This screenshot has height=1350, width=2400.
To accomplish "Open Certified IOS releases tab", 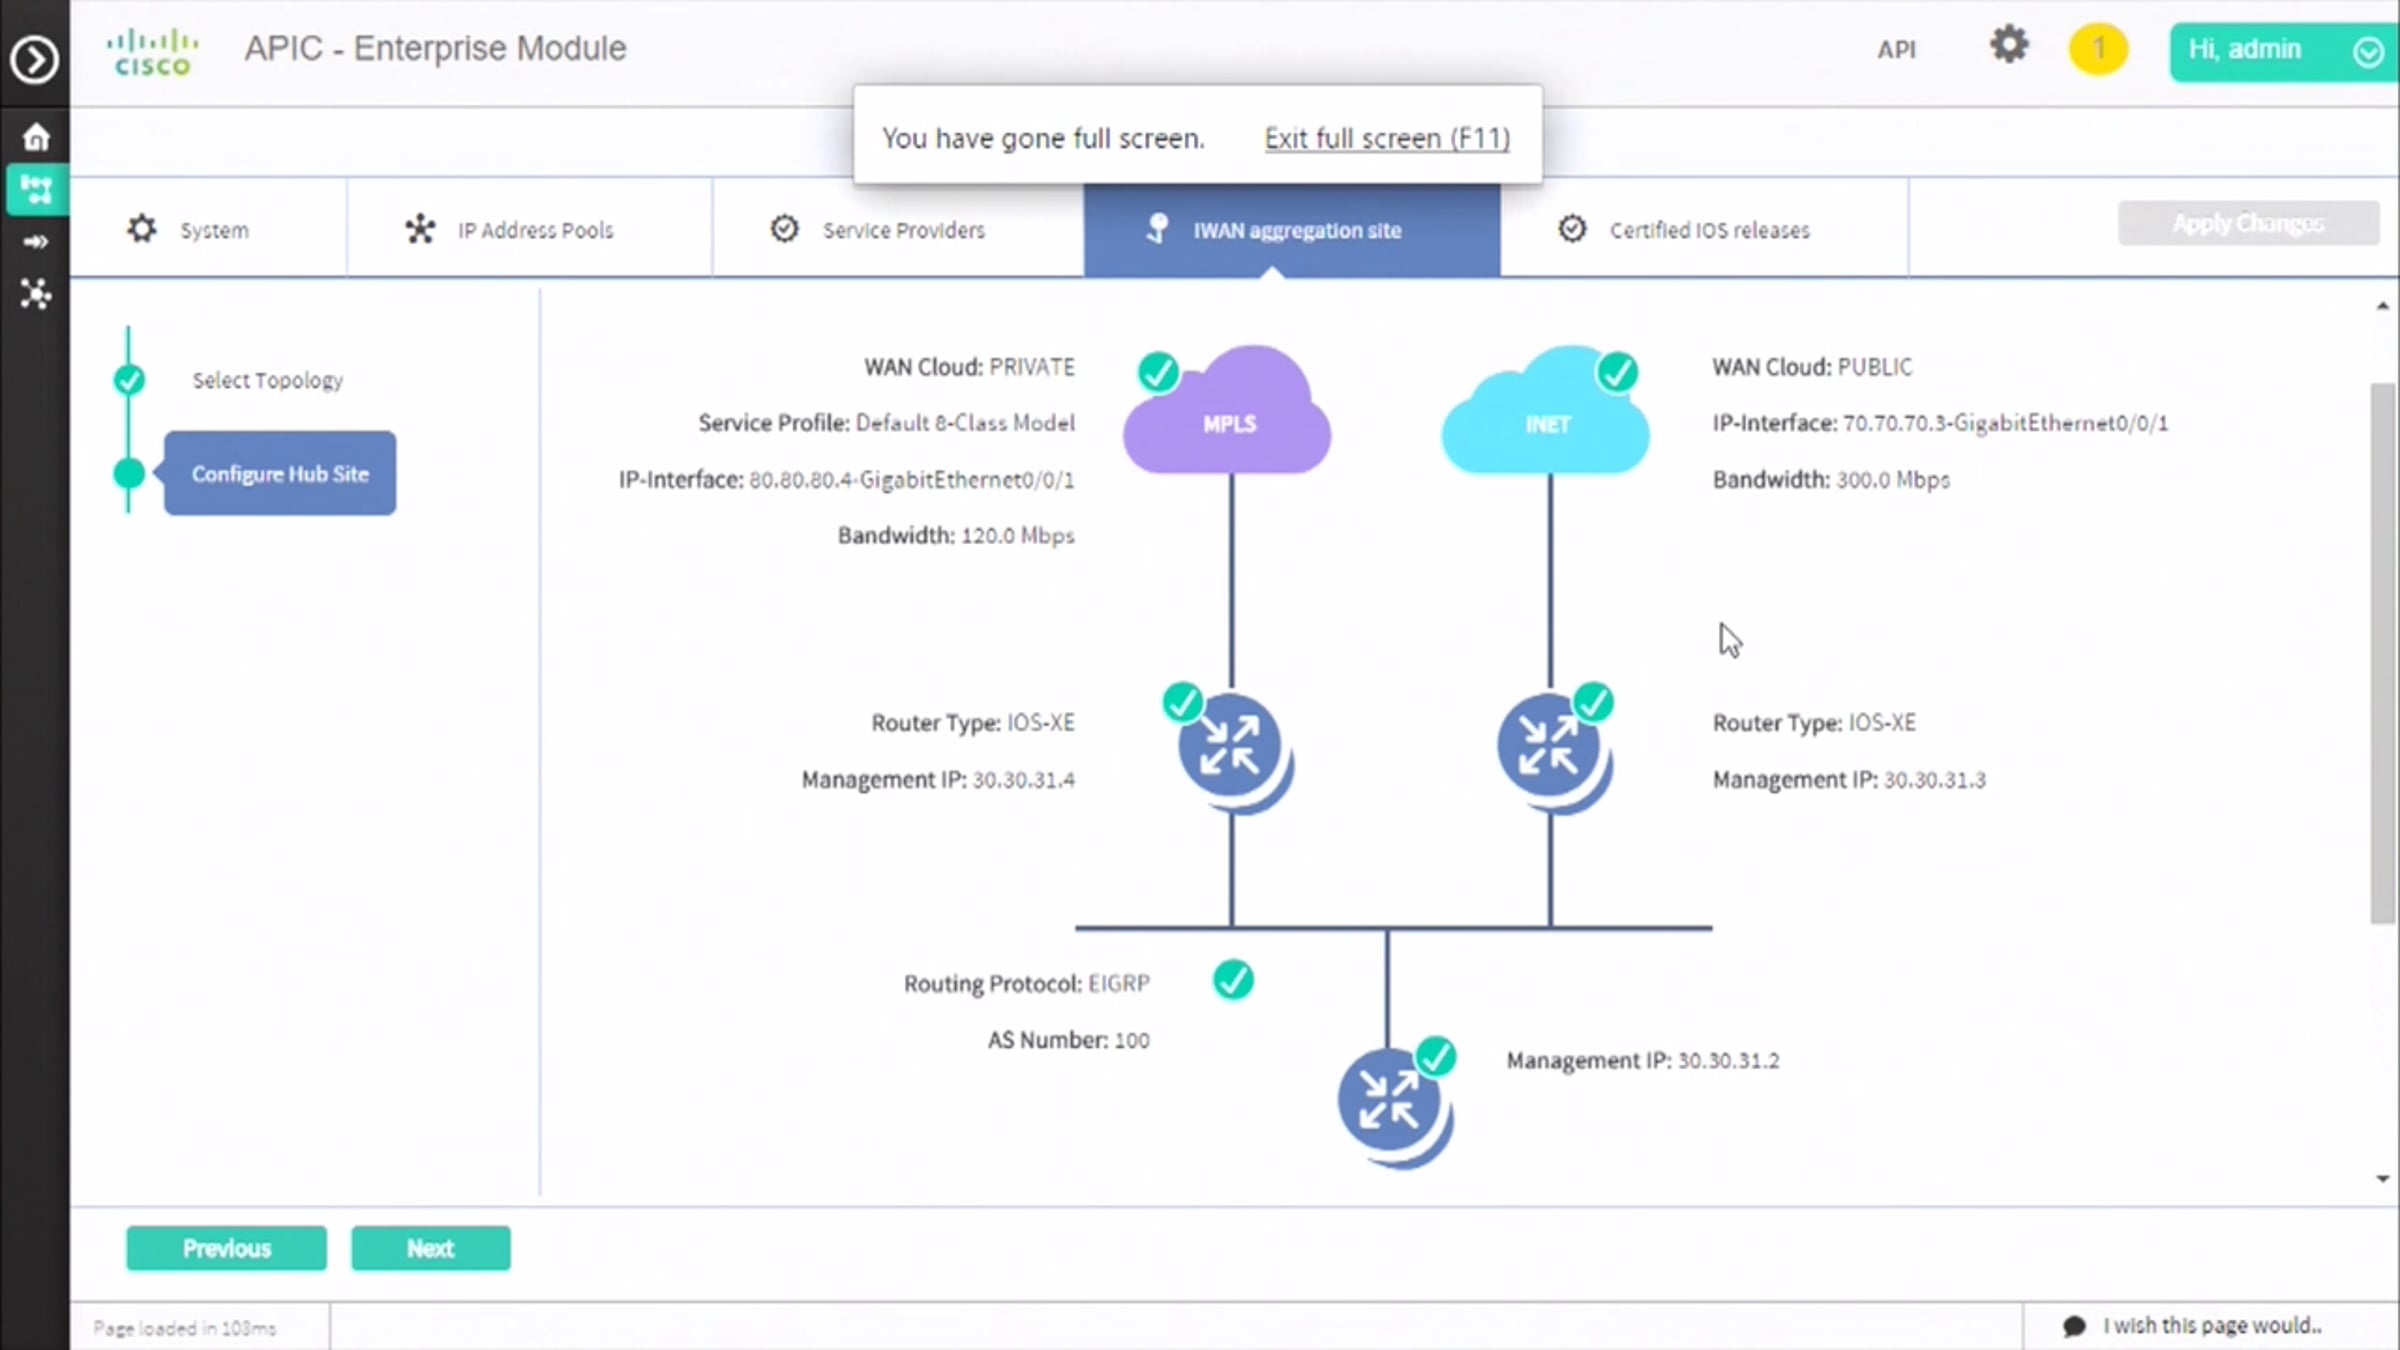I will click(x=1704, y=229).
